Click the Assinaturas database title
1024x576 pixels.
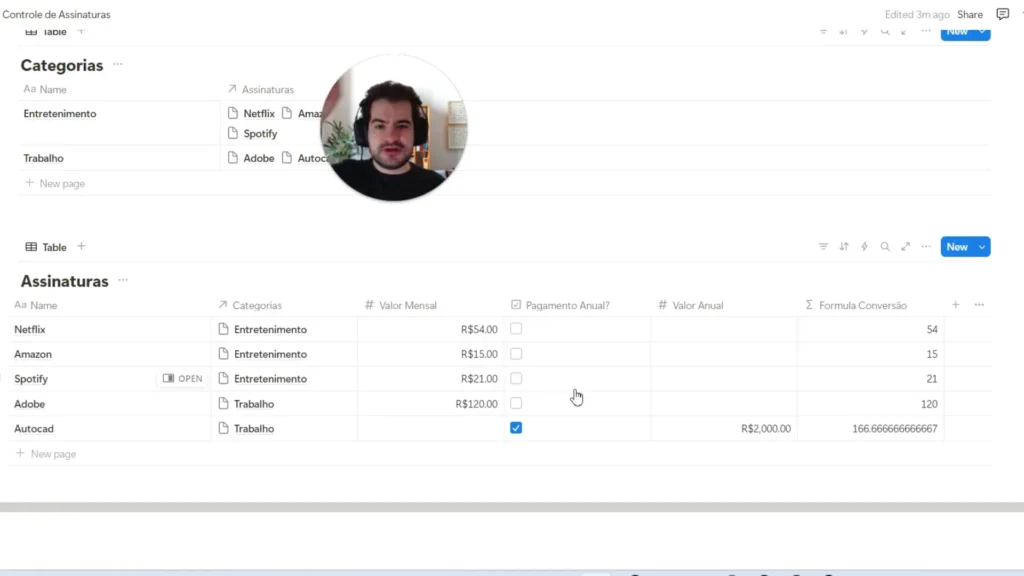[x=65, y=281]
